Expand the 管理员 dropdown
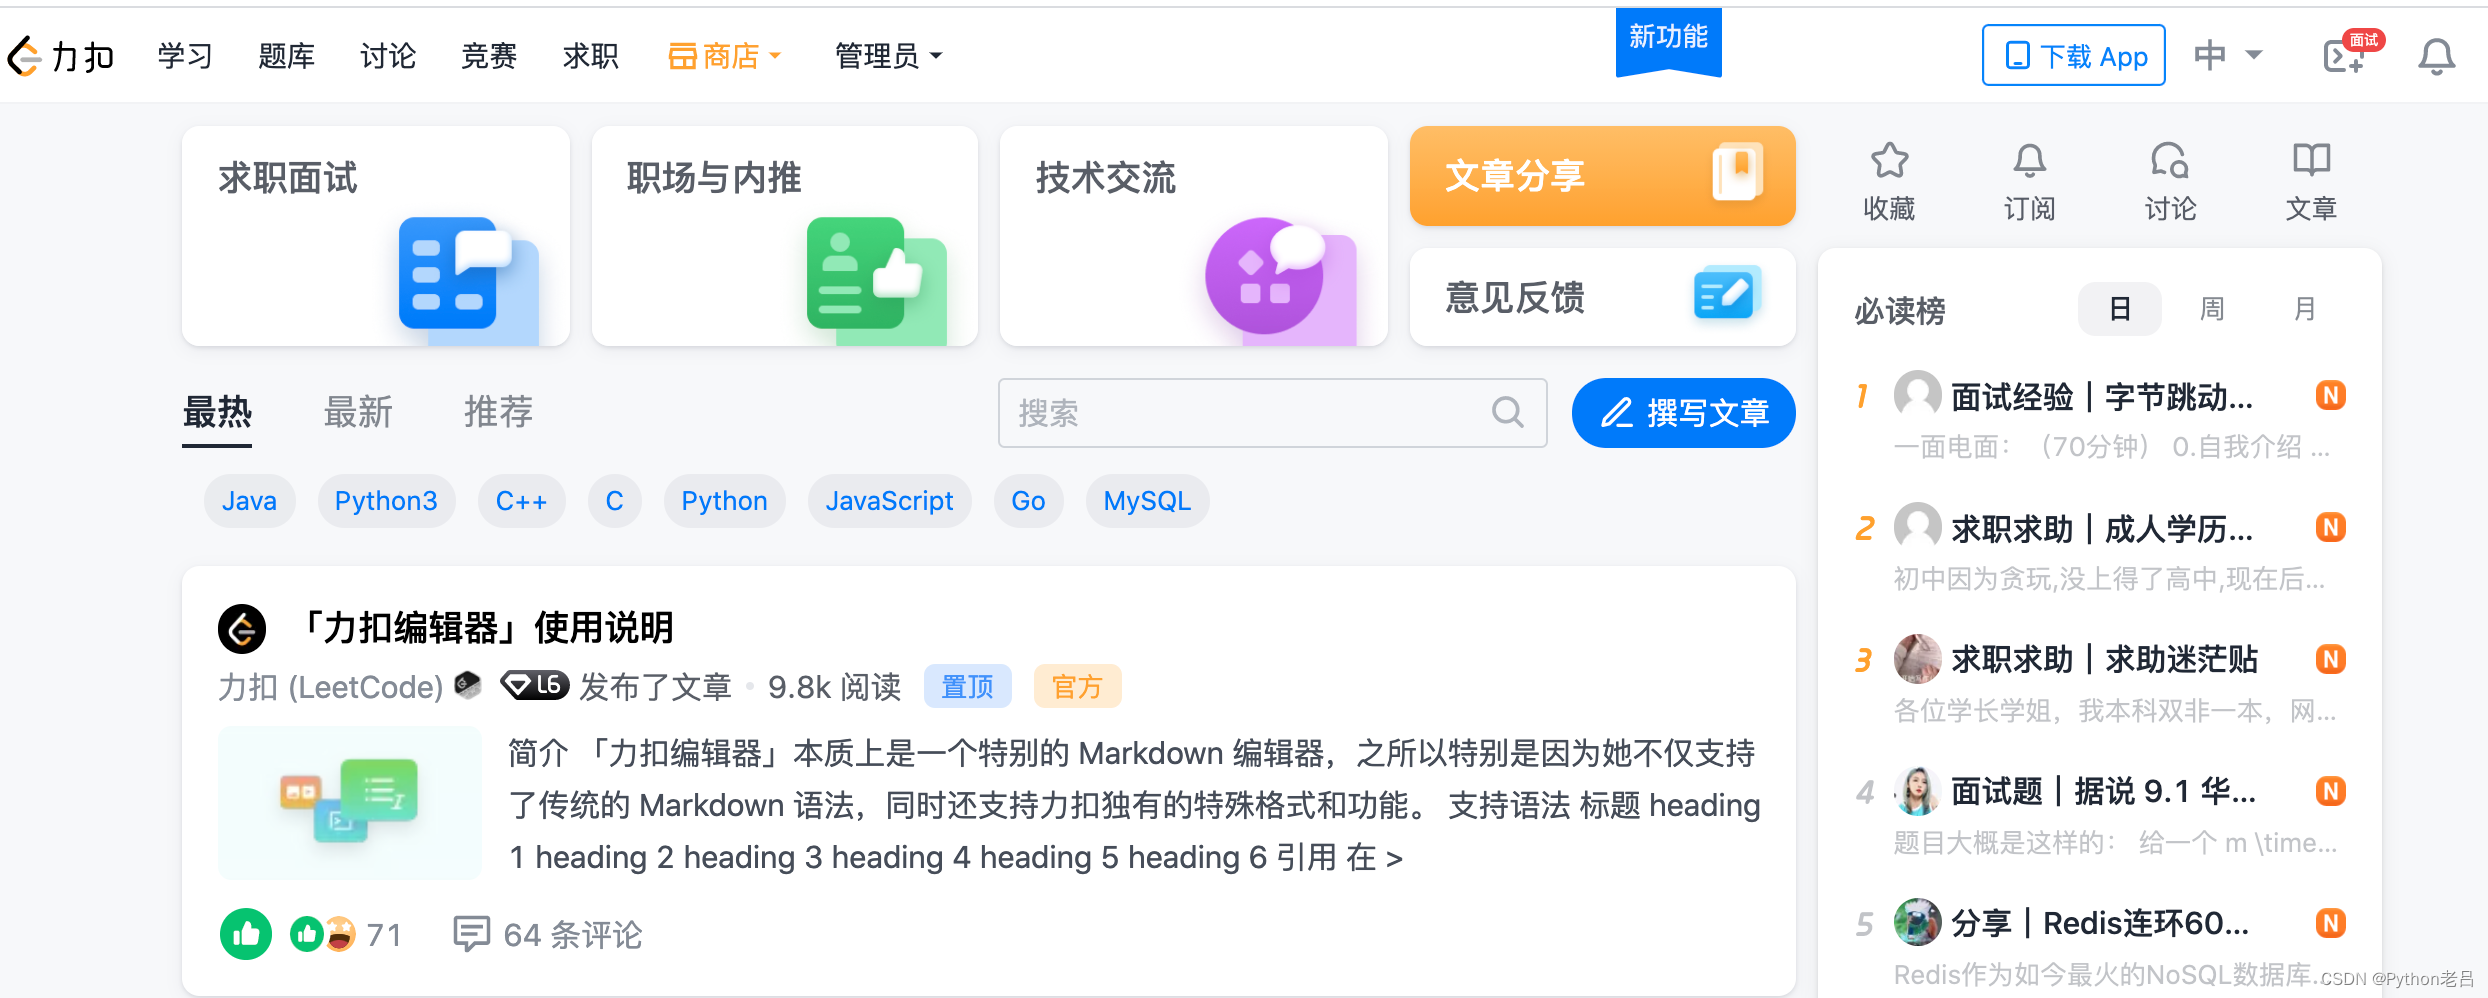2488x998 pixels. coord(889,56)
